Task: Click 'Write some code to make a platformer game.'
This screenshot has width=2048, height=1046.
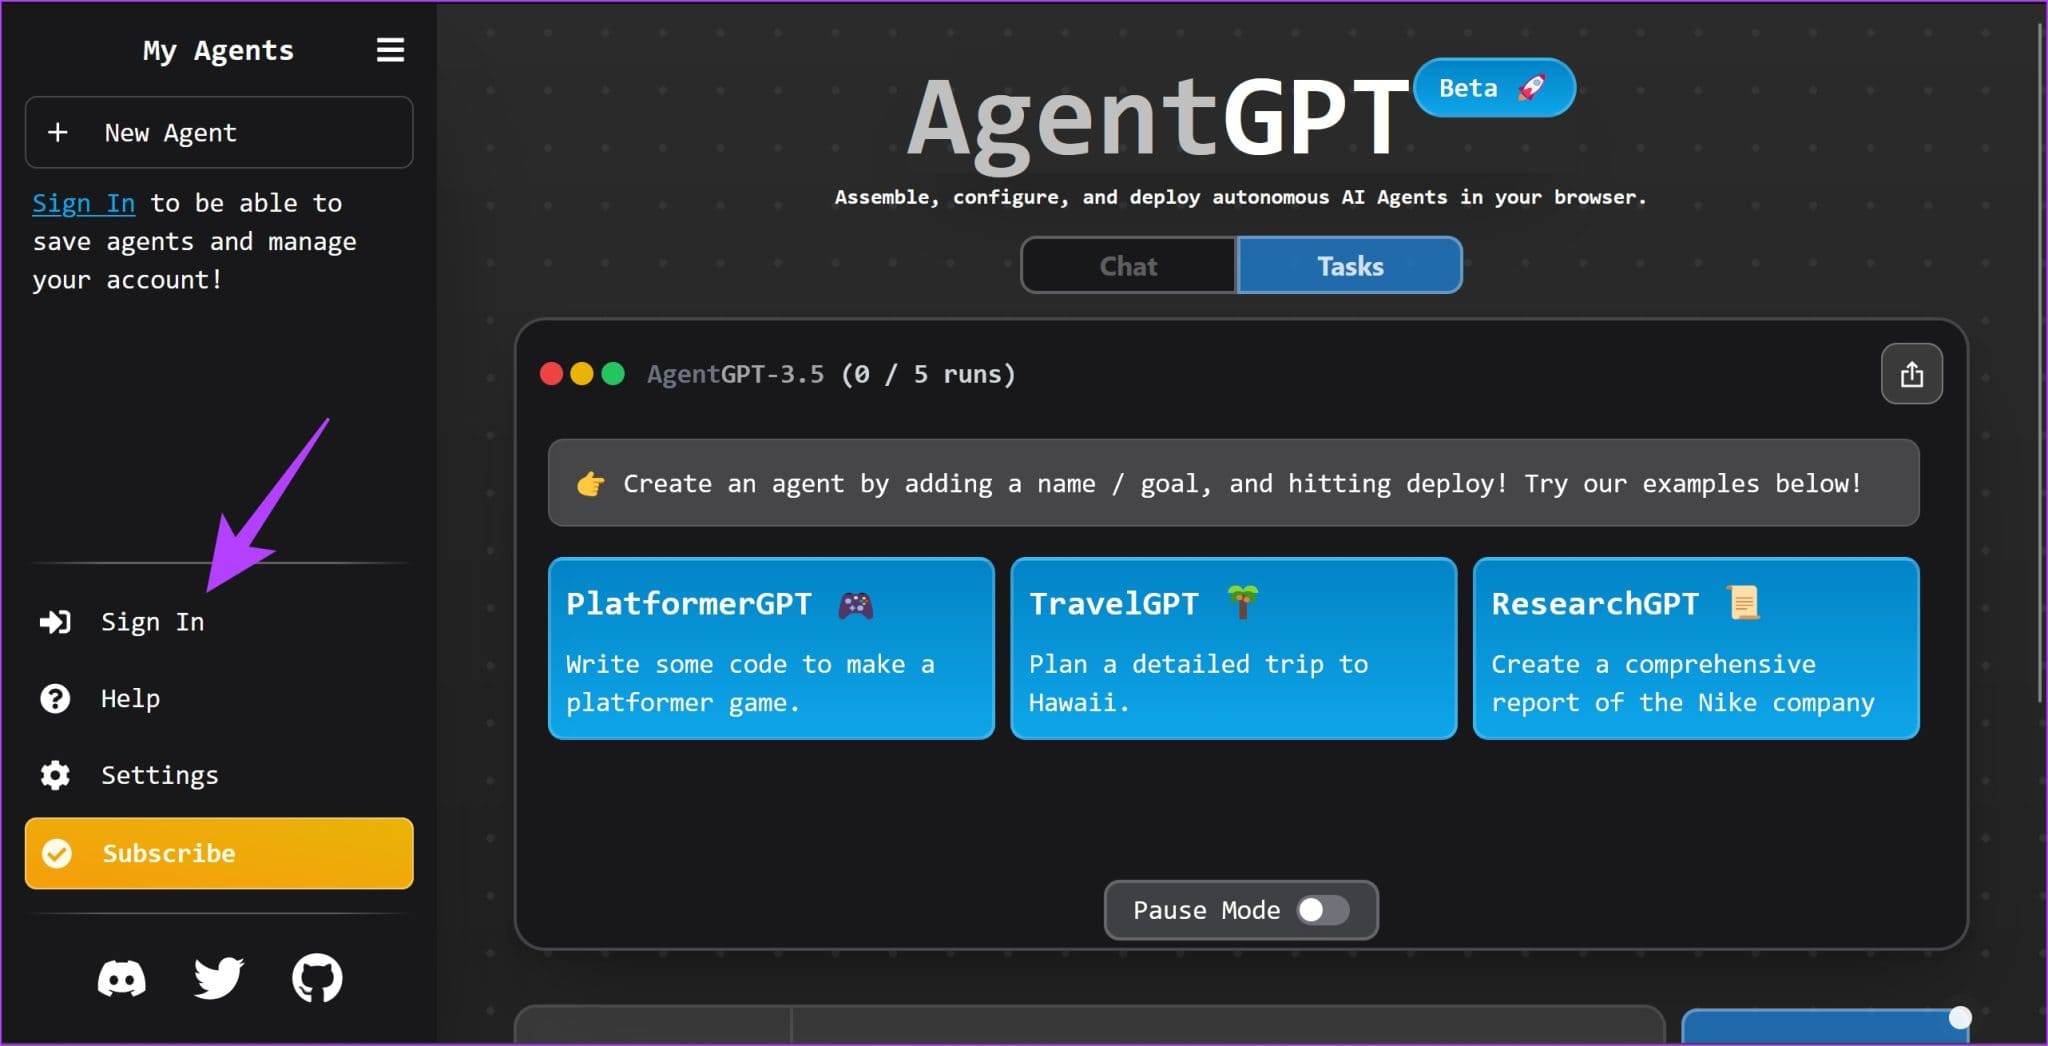Action: pyautogui.click(x=750, y=683)
